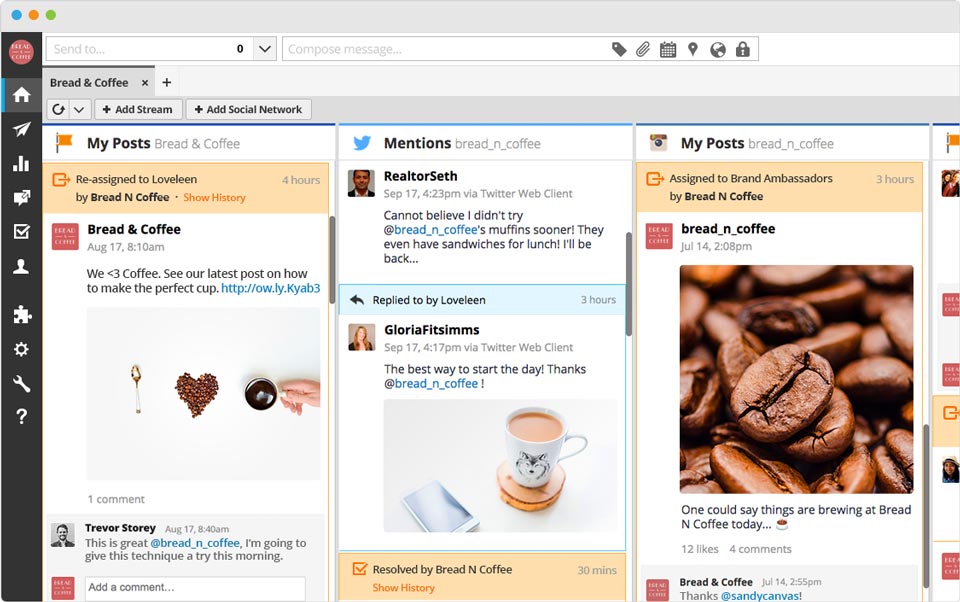Toggle the privacy lock icon
Viewport: 960px width, 602px height.
[x=742, y=49]
